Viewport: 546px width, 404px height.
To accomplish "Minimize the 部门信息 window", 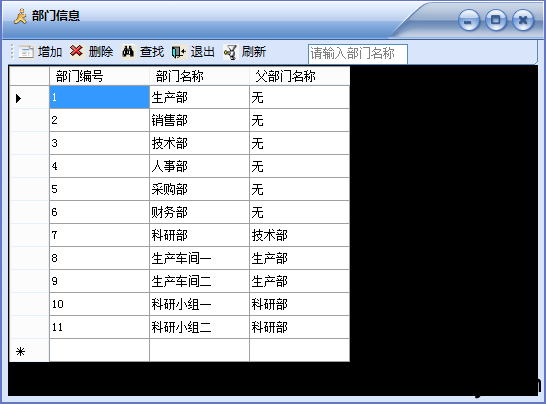I will pos(468,21).
